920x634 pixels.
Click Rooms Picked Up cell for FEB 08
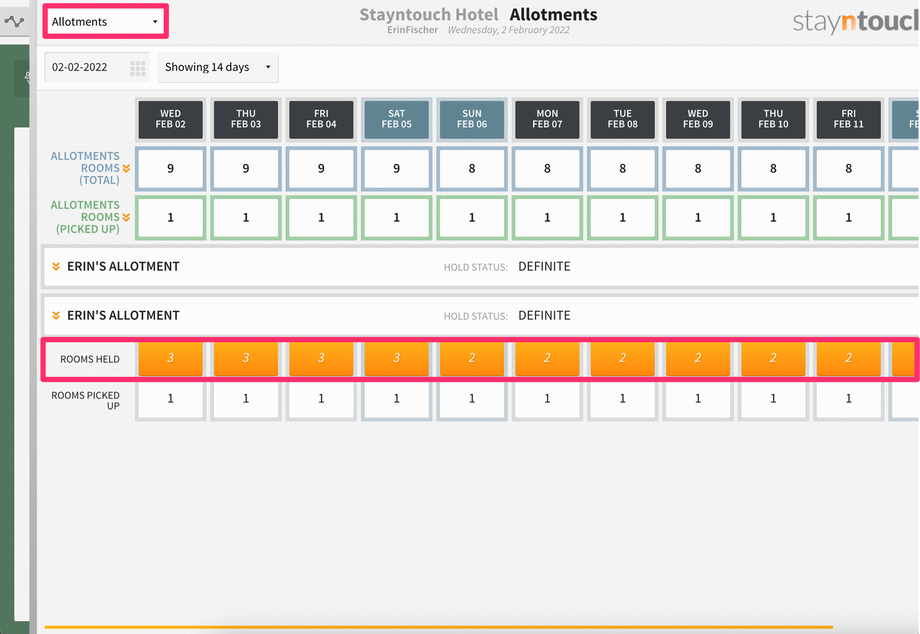tap(623, 399)
